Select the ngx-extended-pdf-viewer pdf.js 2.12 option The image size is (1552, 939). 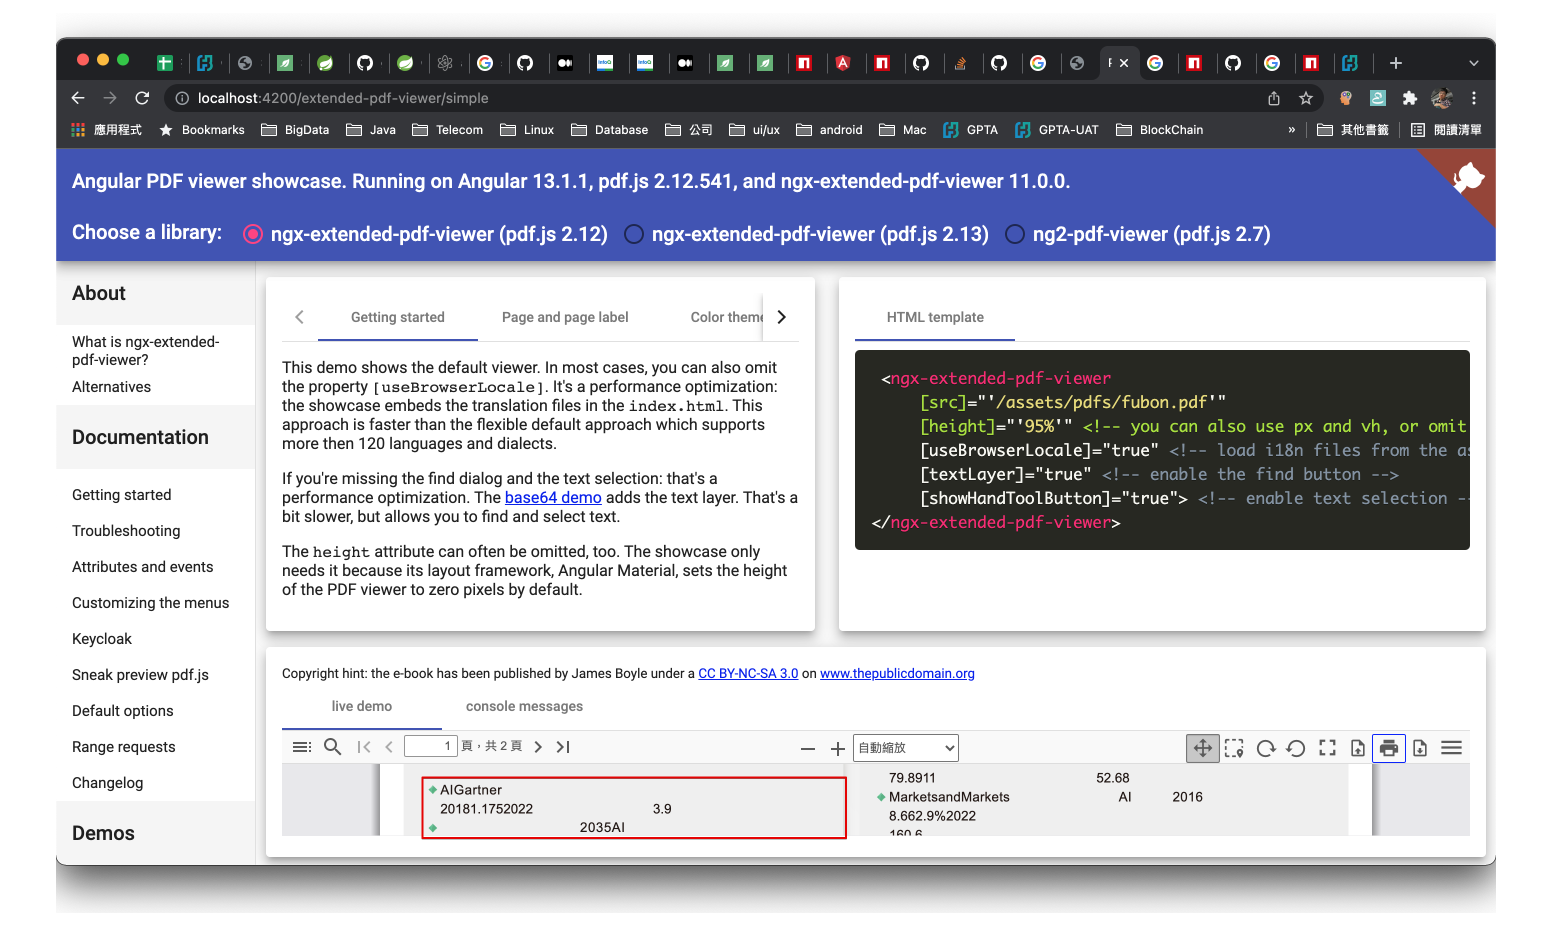tap(253, 233)
